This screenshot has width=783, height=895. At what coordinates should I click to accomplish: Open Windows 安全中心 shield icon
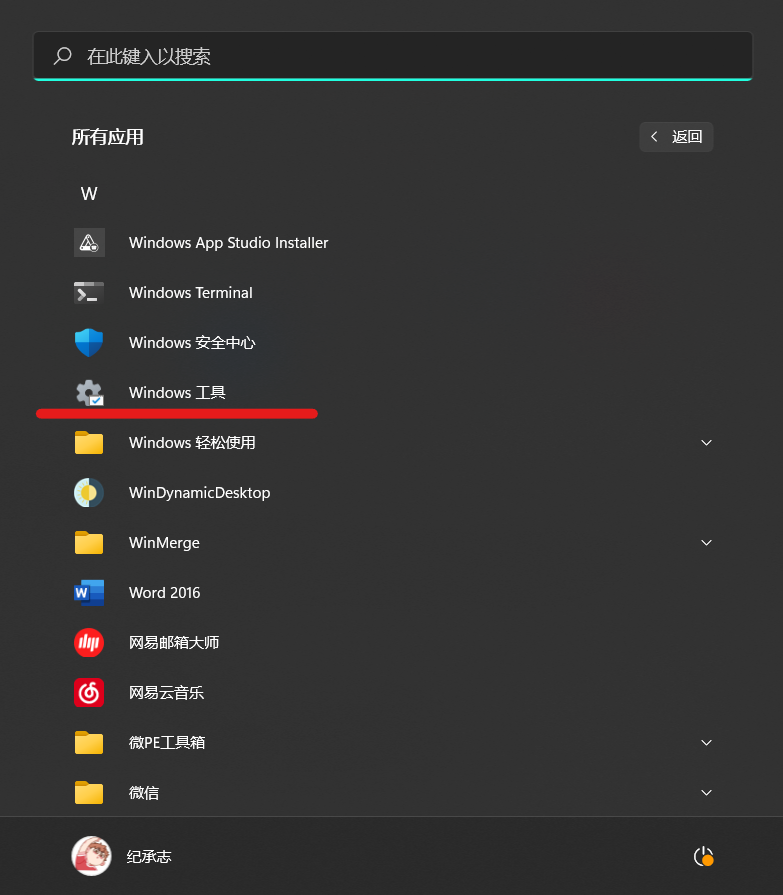pyautogui.click(x=89, y=342)
